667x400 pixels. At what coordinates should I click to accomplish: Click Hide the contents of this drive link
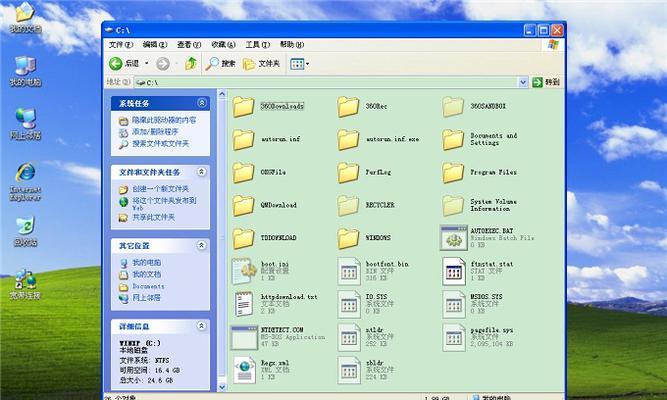tap(164, 120)
